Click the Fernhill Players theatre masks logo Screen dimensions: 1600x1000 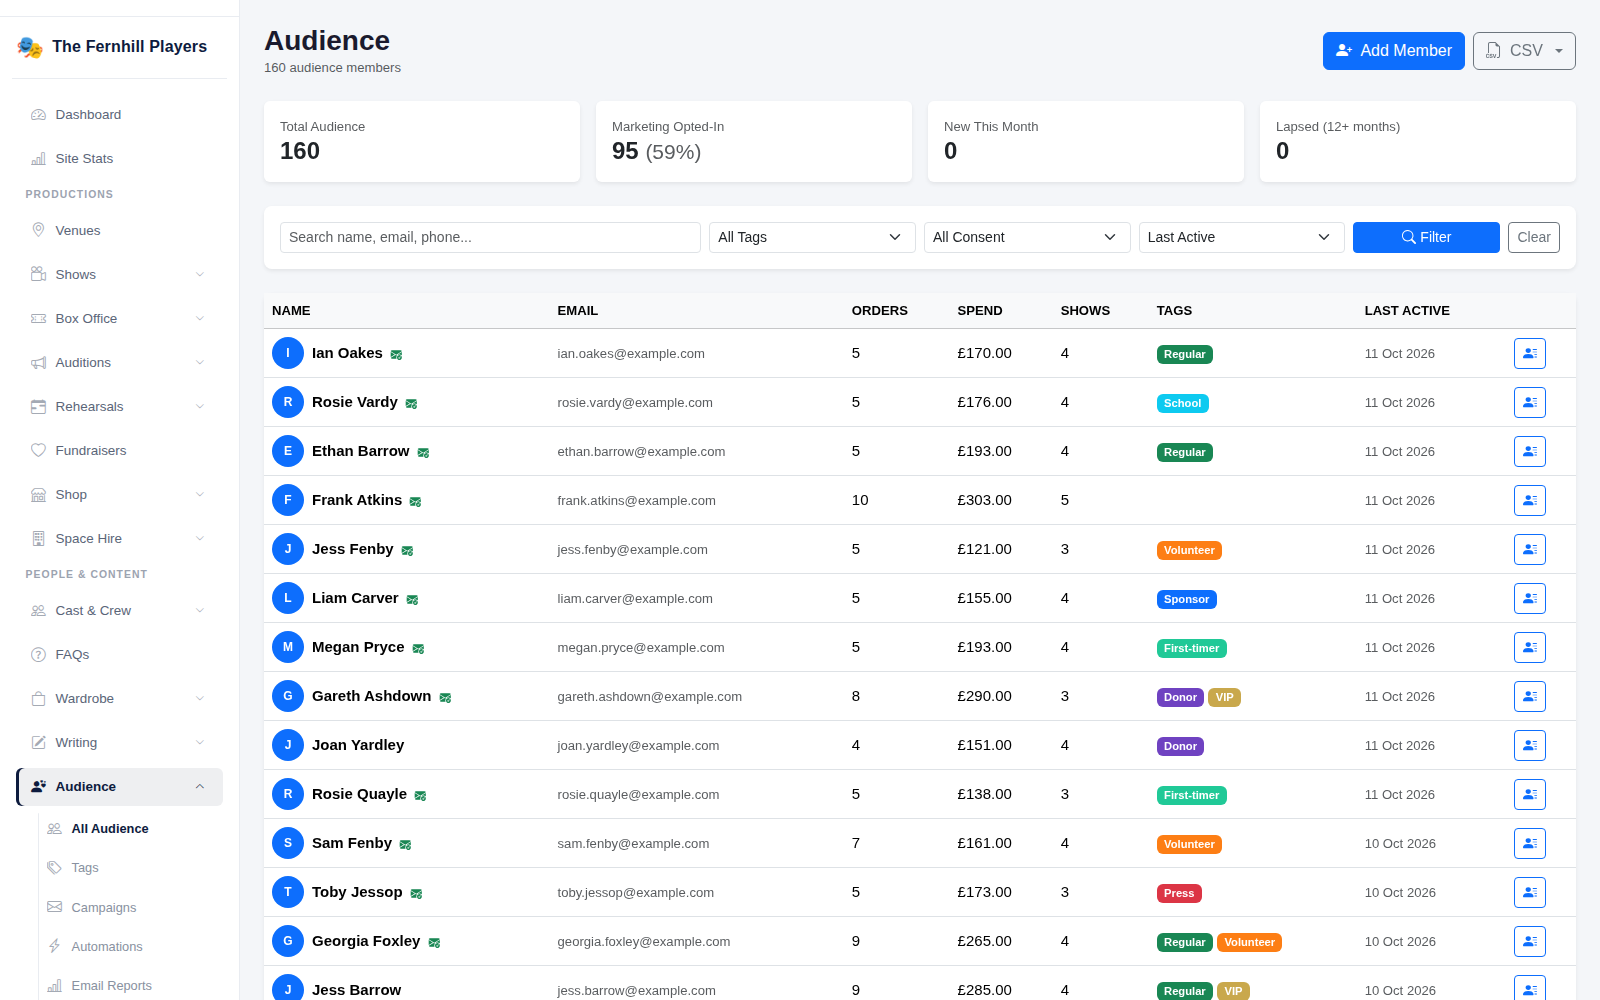[x=30, y=47]
